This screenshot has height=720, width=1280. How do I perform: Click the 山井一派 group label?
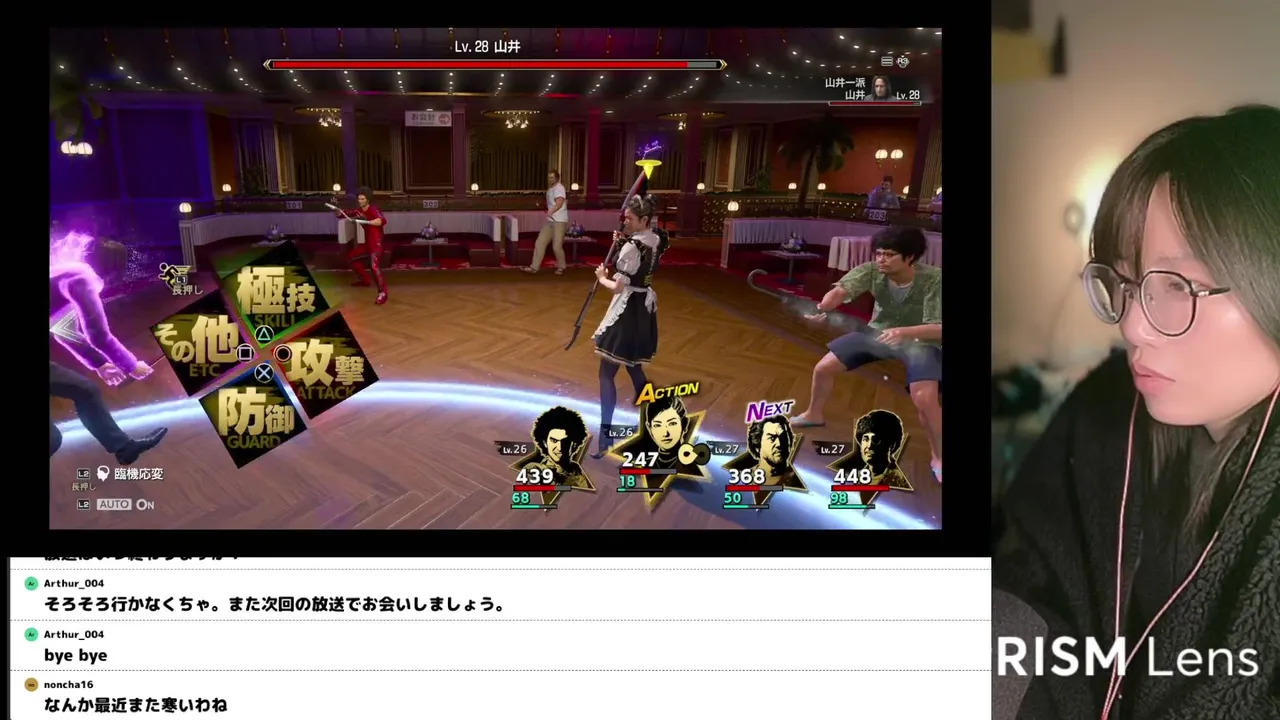click(844, 83)
